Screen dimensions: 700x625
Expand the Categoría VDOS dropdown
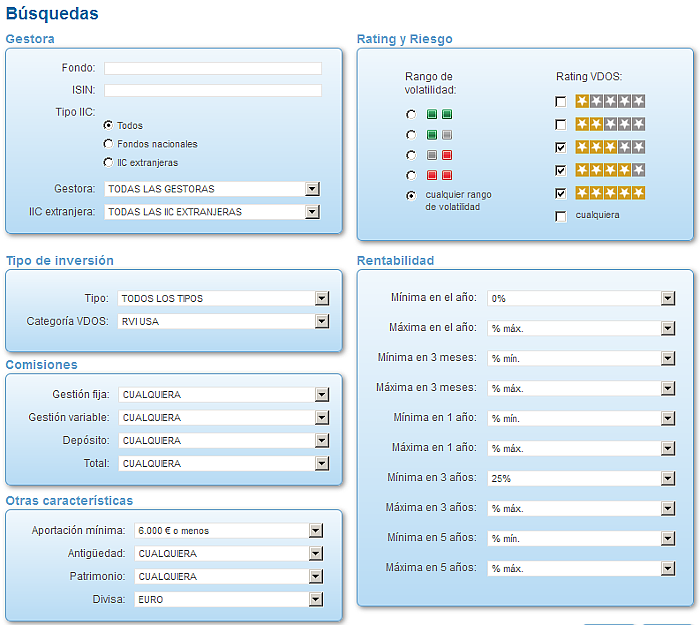(x=321, y=322)
